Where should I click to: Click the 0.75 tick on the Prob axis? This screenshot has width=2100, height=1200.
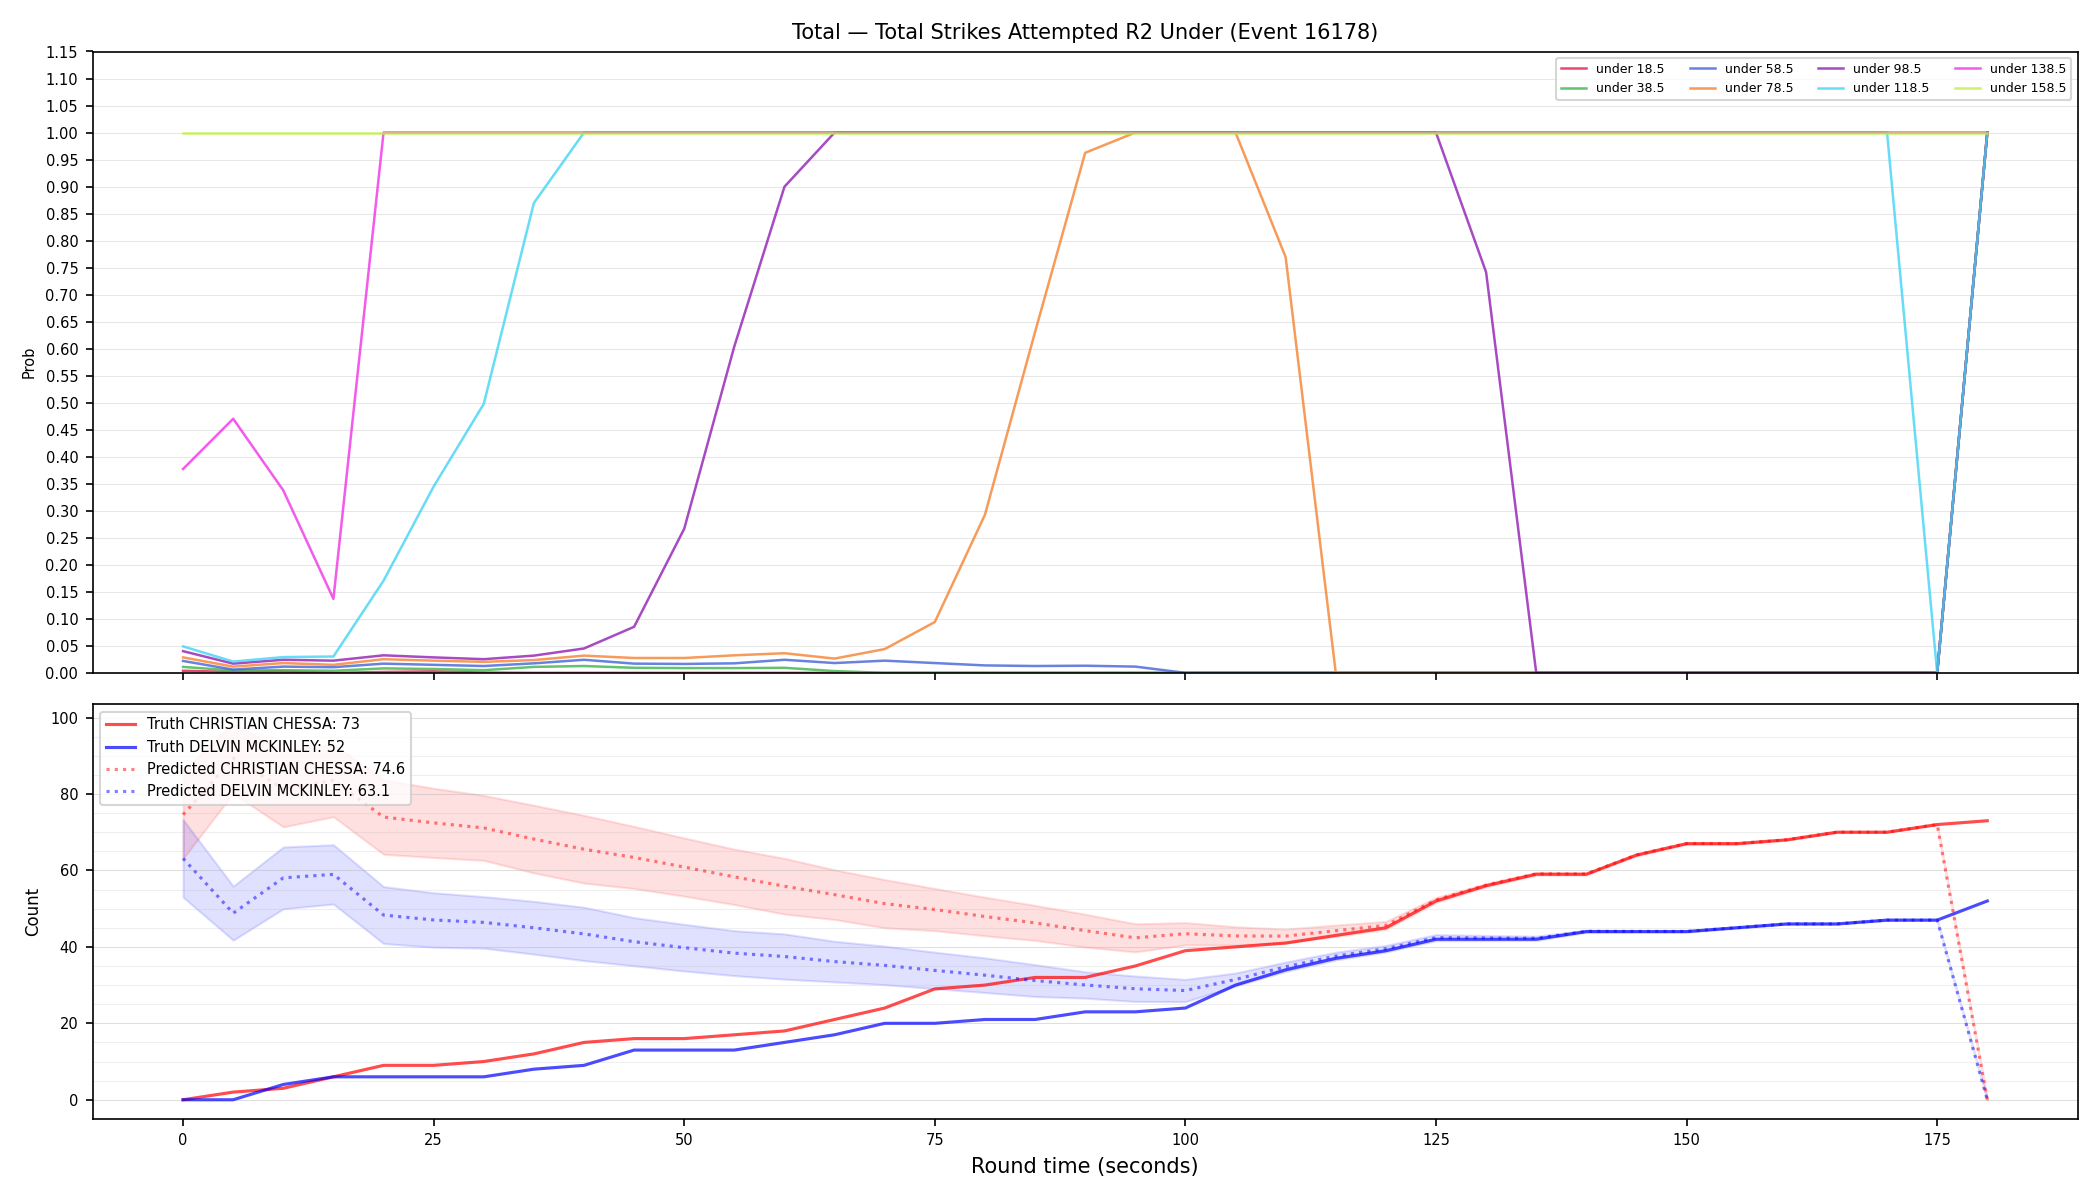tap(62, 269)
